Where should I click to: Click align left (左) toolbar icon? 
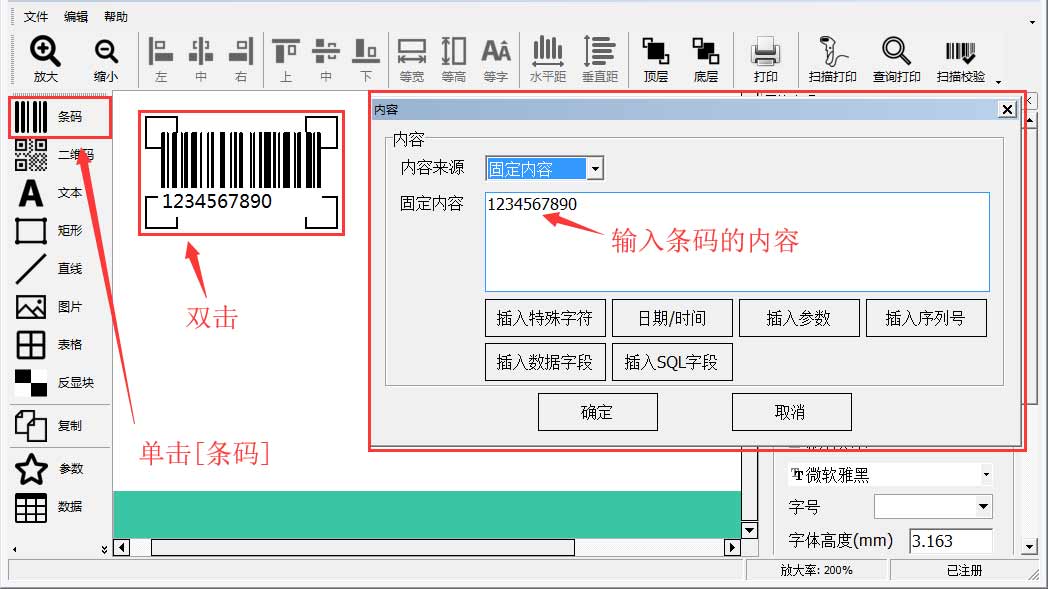pos(161,52)
